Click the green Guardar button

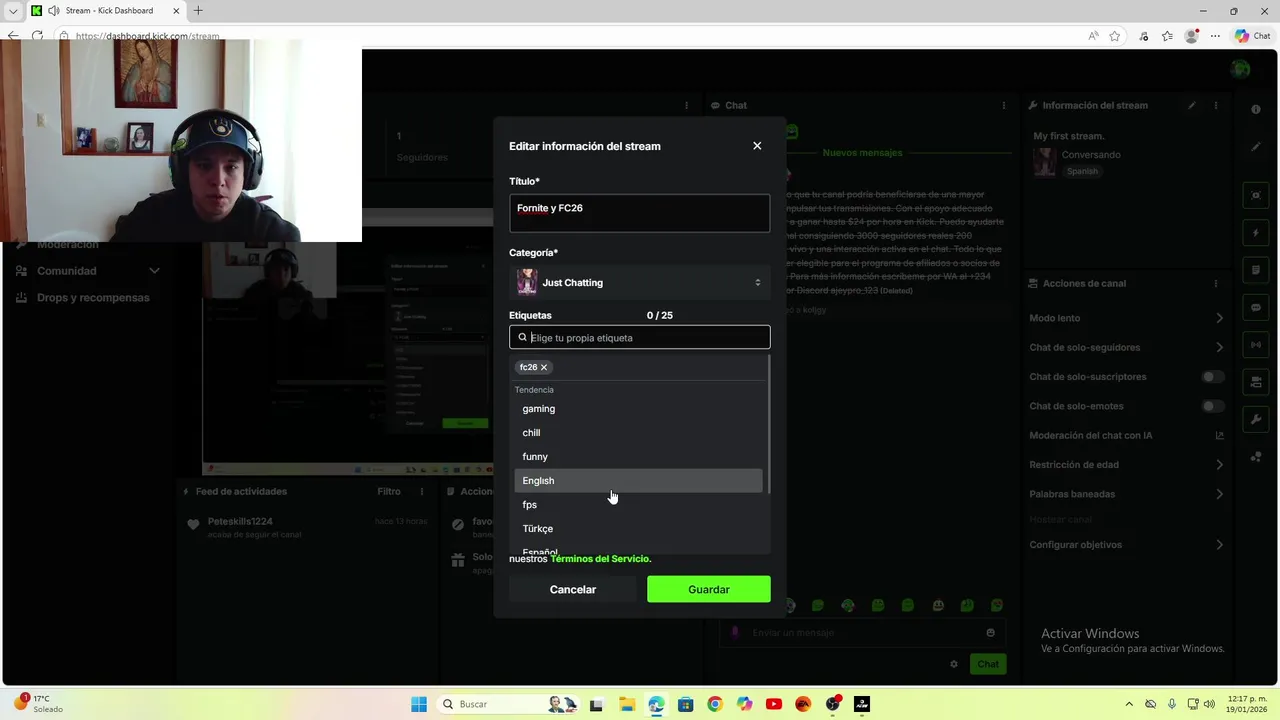click(x=708, y=589)
